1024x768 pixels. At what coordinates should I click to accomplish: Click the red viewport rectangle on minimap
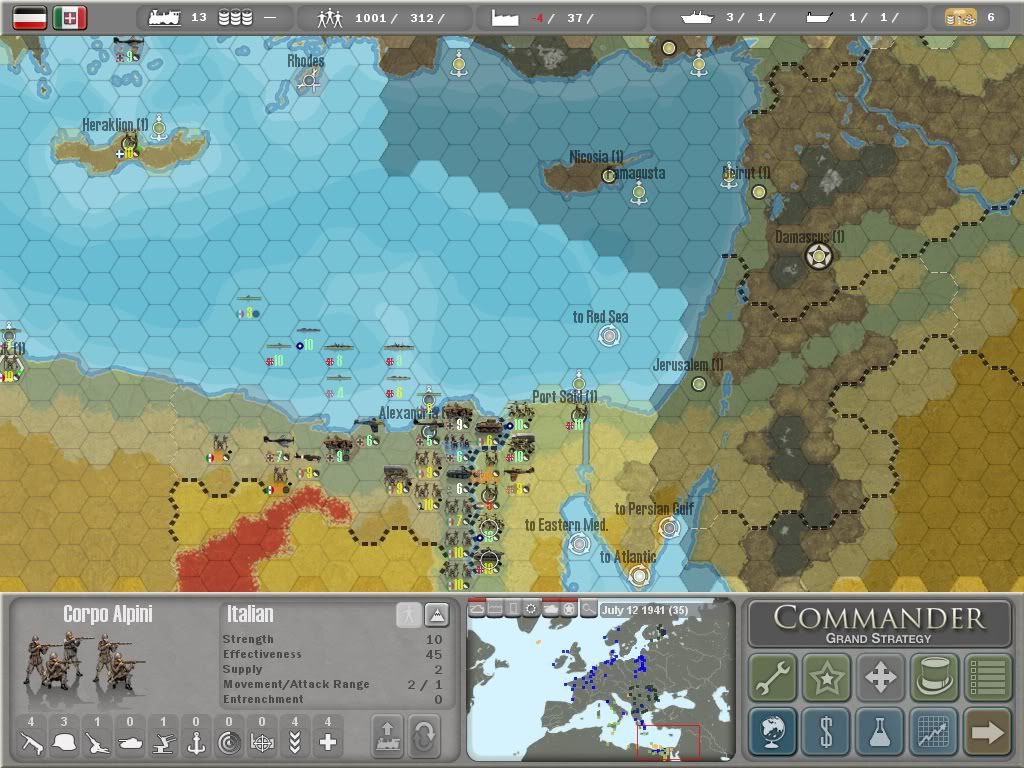click(668, 743)
